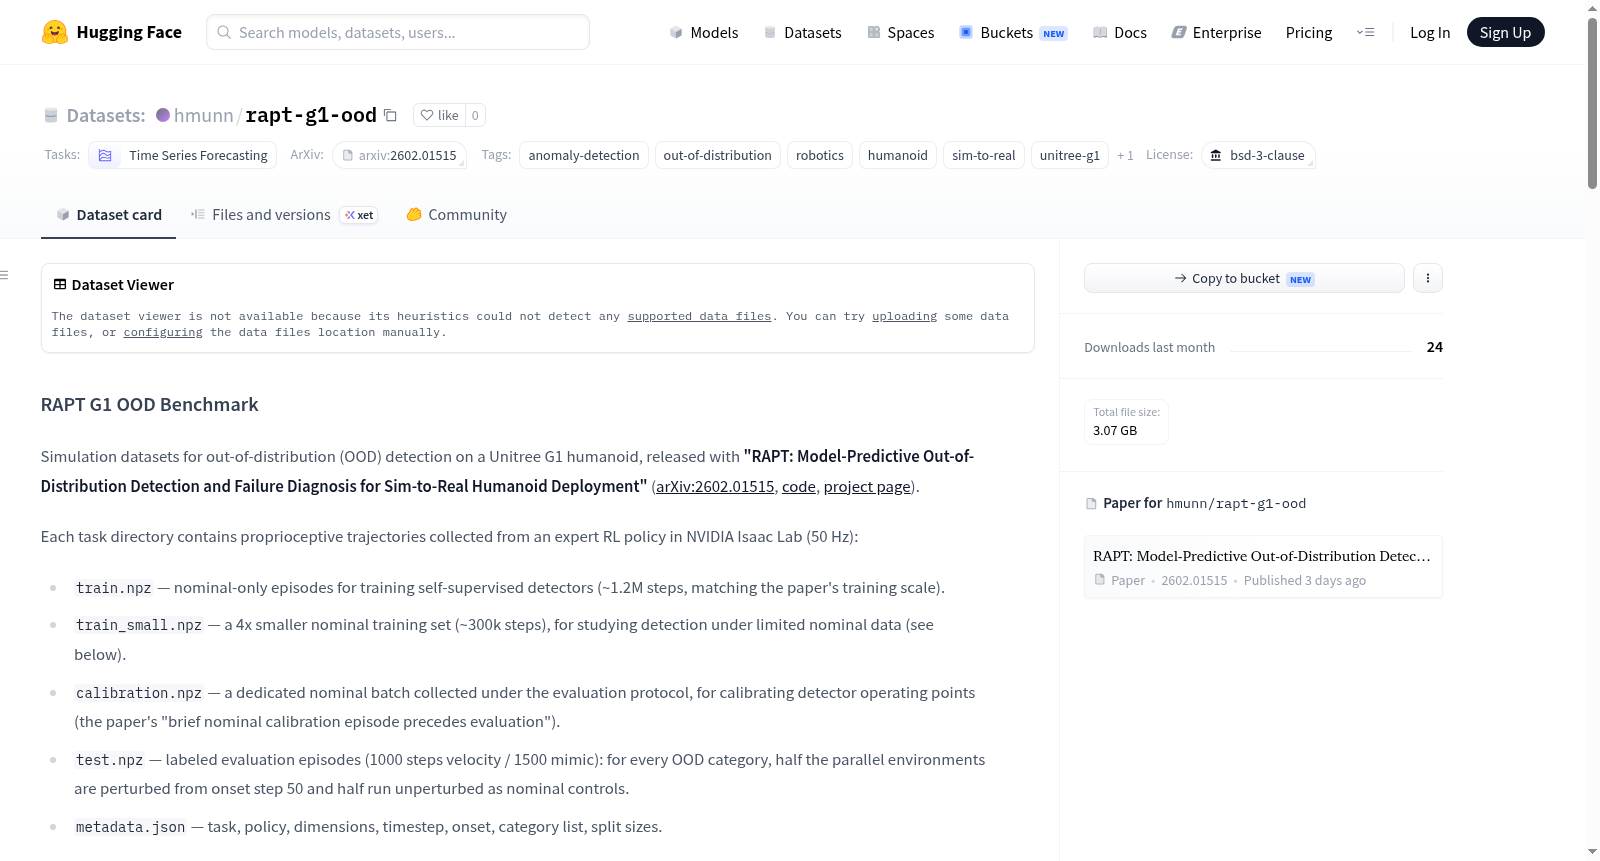Click the Datasets: breadcrumb label
The image size is (1600, 861).
pos(106,115)
